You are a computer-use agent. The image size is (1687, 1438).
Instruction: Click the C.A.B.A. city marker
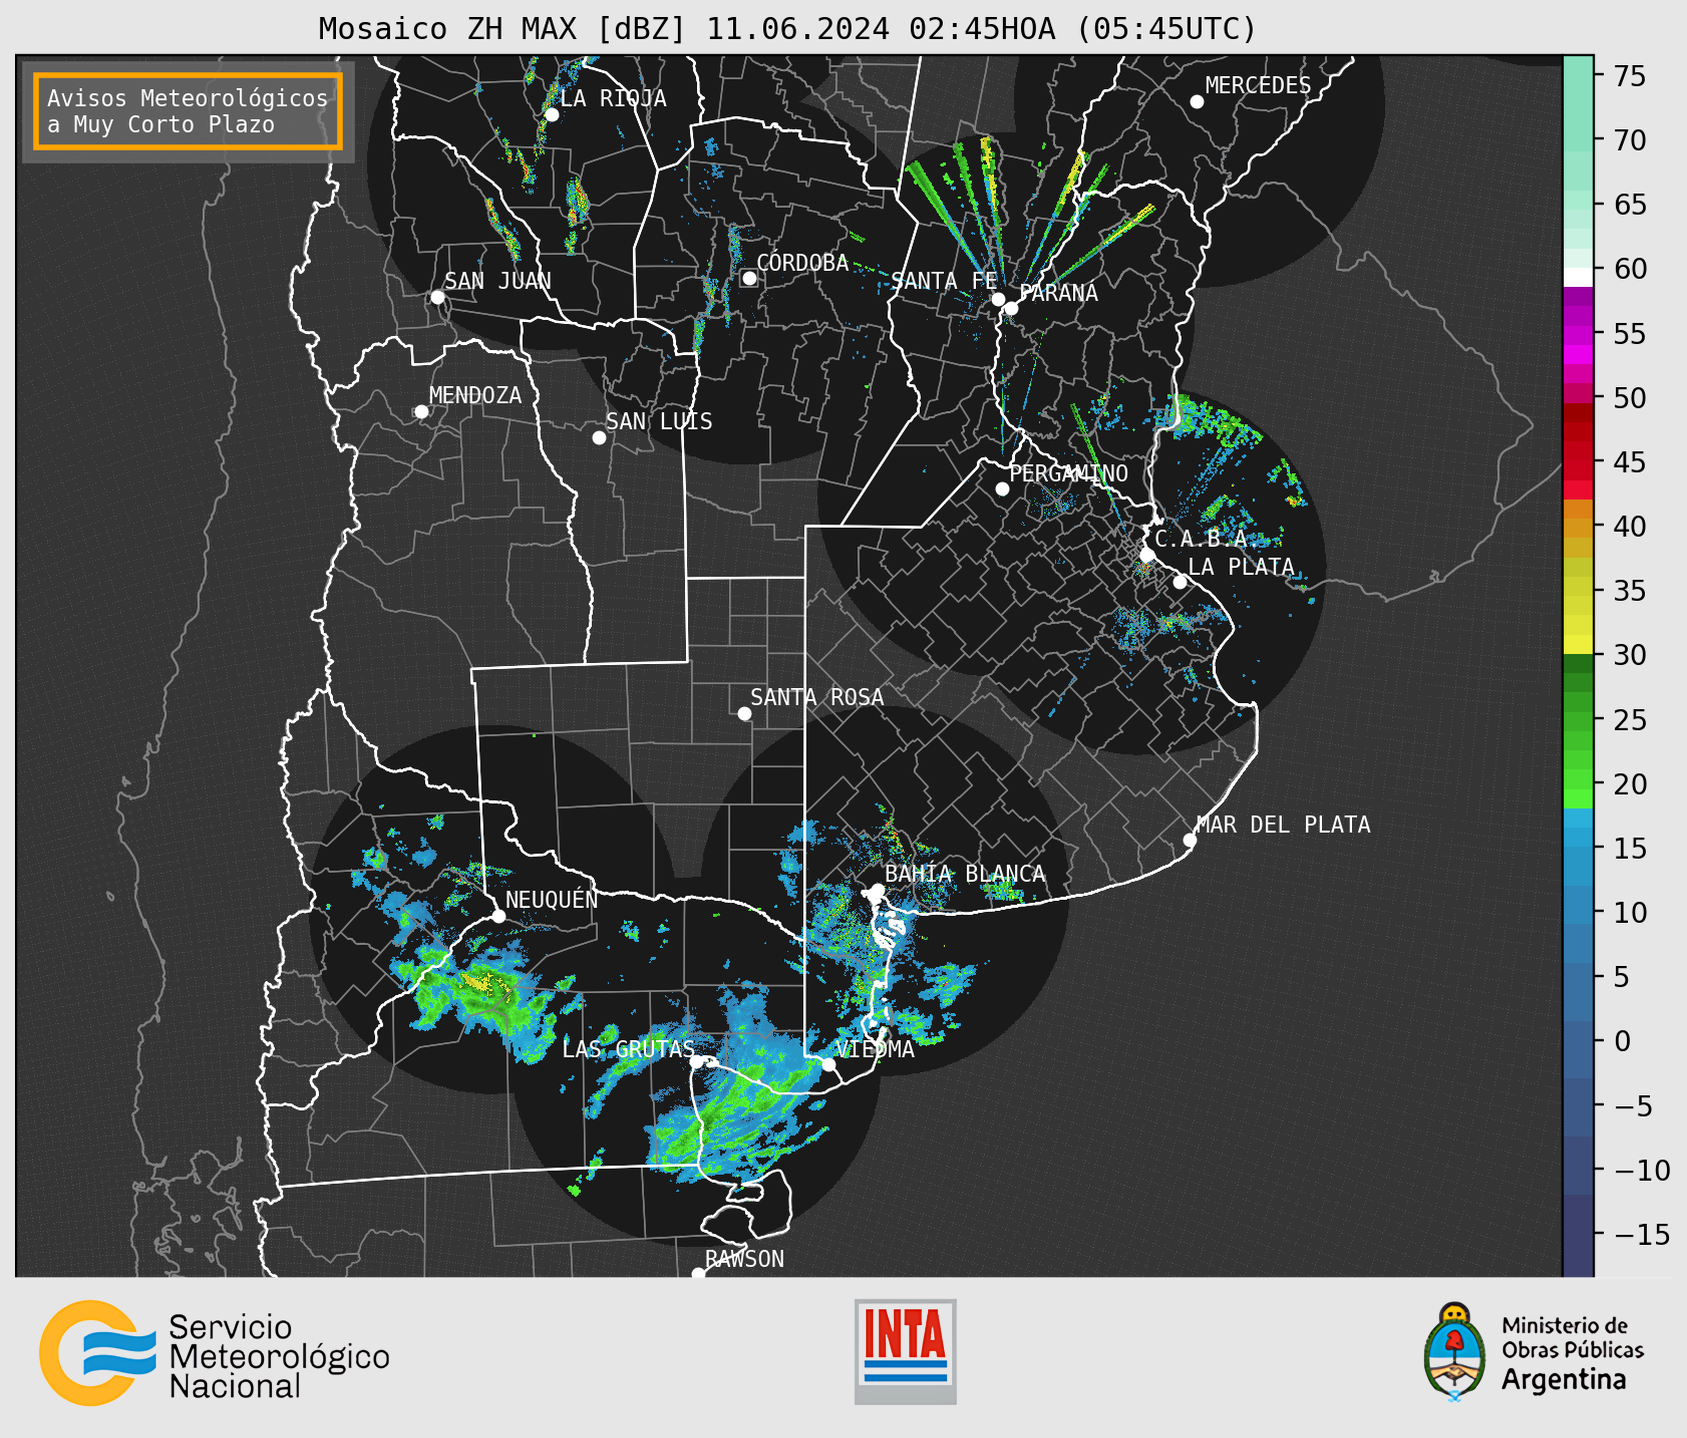1148,555
